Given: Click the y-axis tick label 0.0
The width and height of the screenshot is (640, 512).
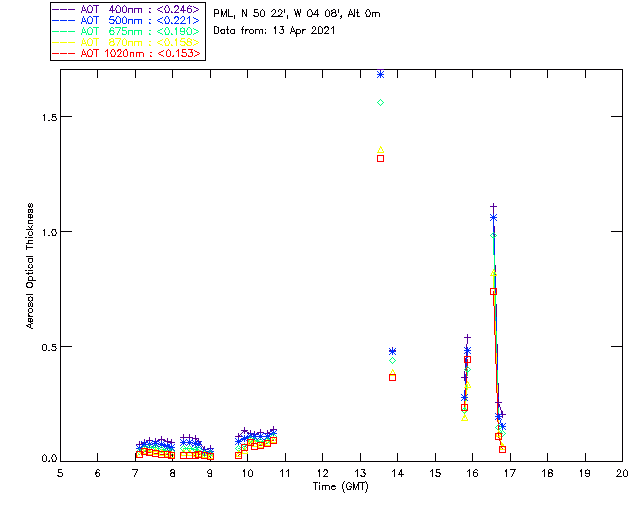Looking at the screenshot, I should (x=49, y=459).
